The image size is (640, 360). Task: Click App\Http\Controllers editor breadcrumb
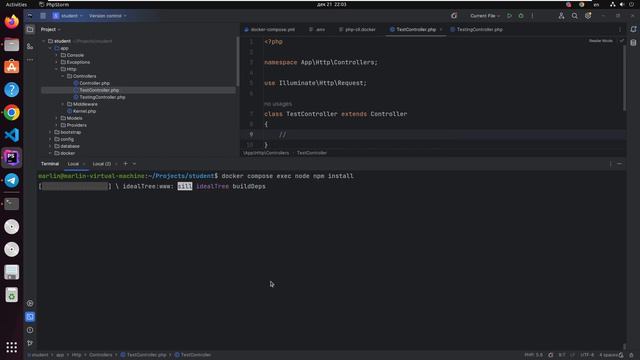(266, 153)
